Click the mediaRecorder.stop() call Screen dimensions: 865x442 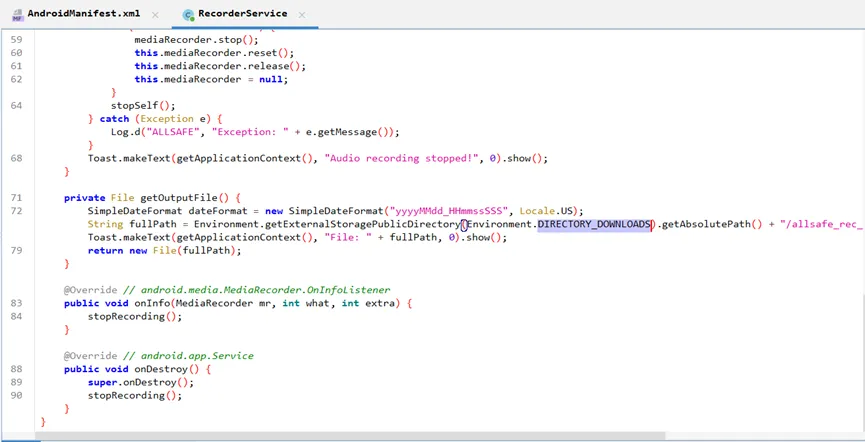coord(196,40)
